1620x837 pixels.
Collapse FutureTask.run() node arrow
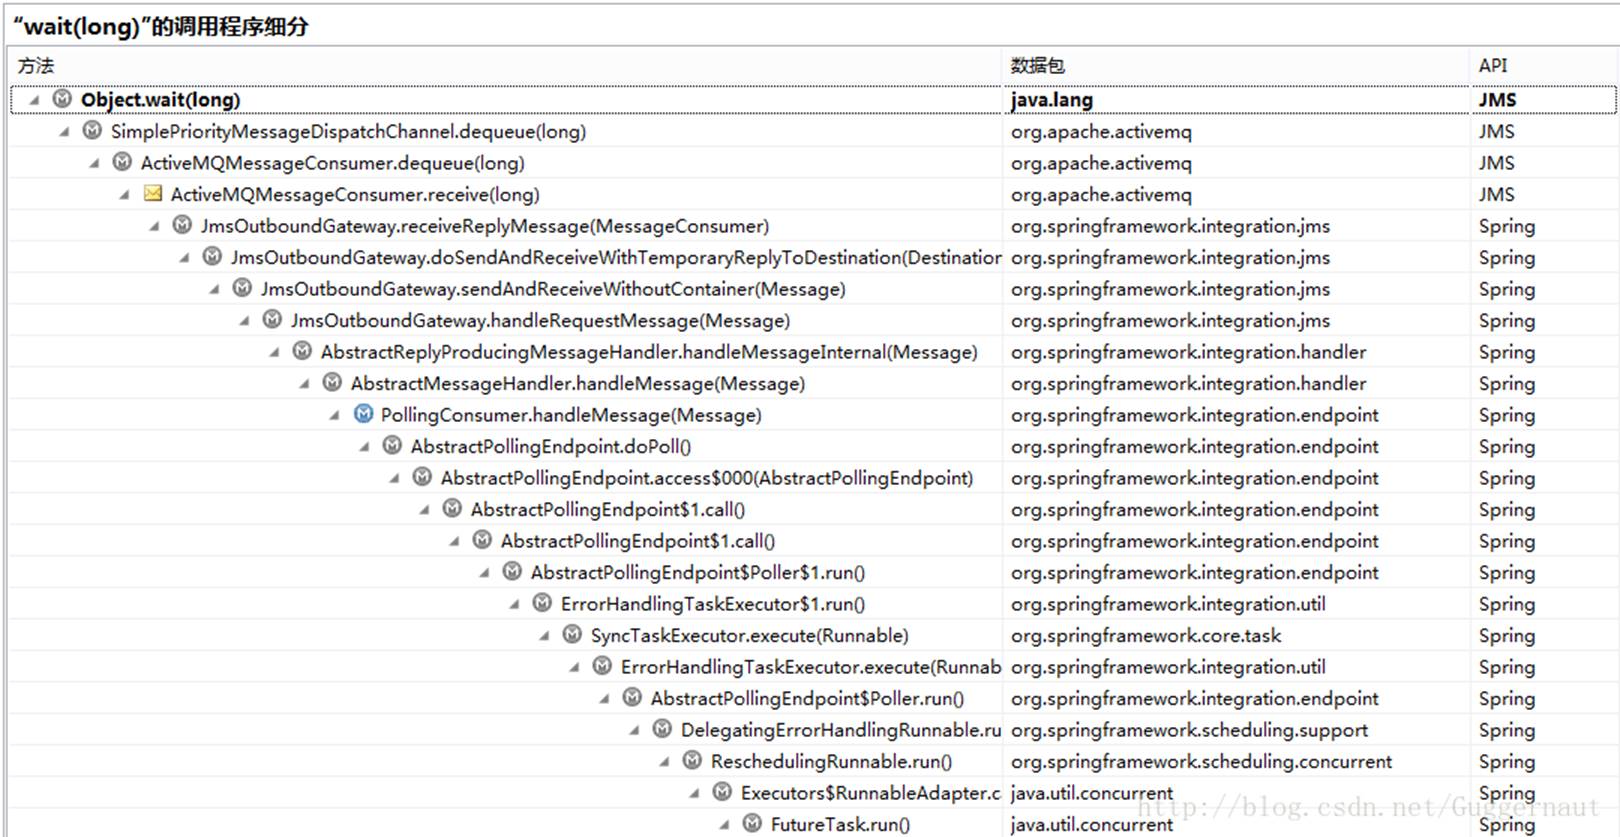pos(725,824)
